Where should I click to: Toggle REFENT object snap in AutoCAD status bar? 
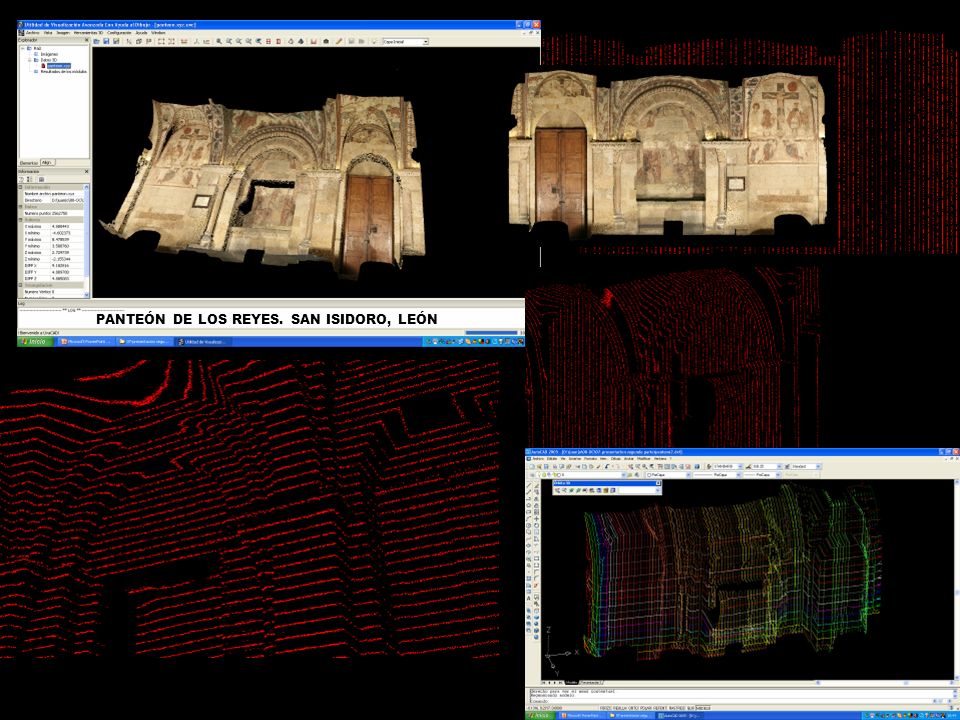660,708
